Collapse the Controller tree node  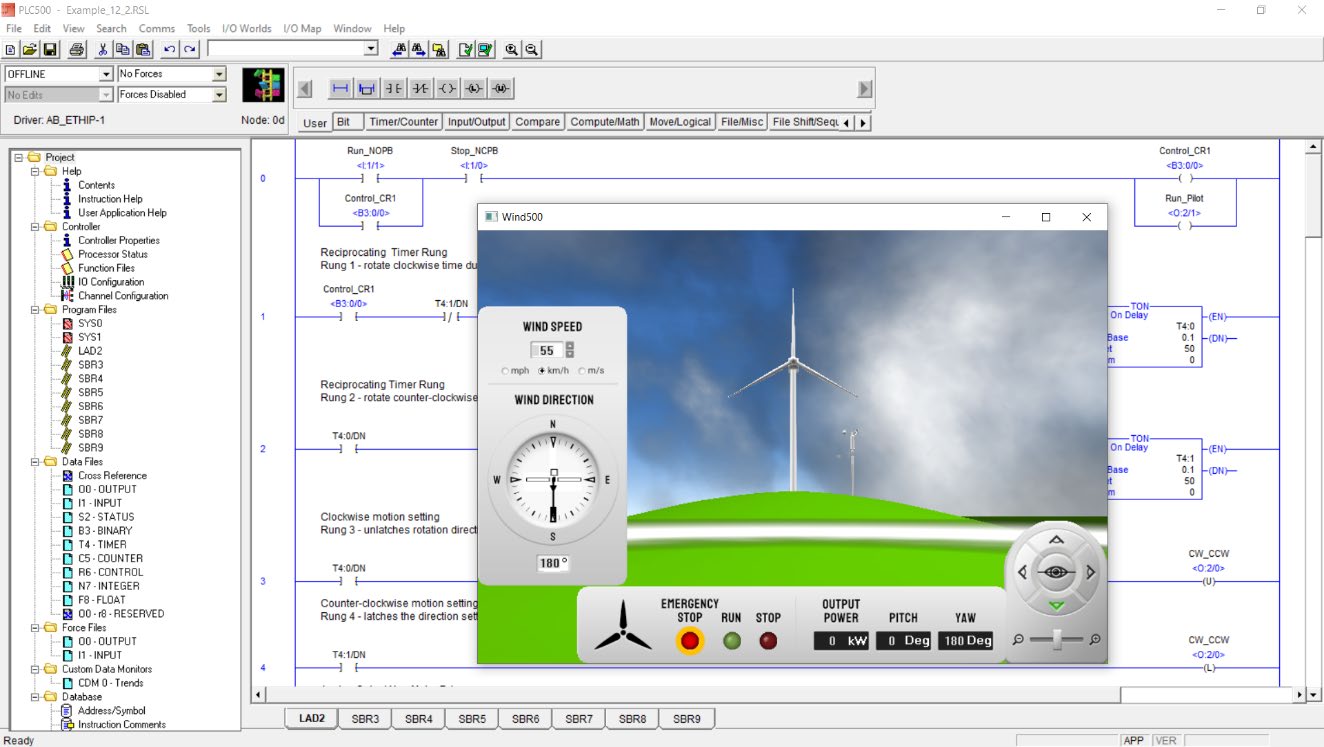[x=34, y=227]
